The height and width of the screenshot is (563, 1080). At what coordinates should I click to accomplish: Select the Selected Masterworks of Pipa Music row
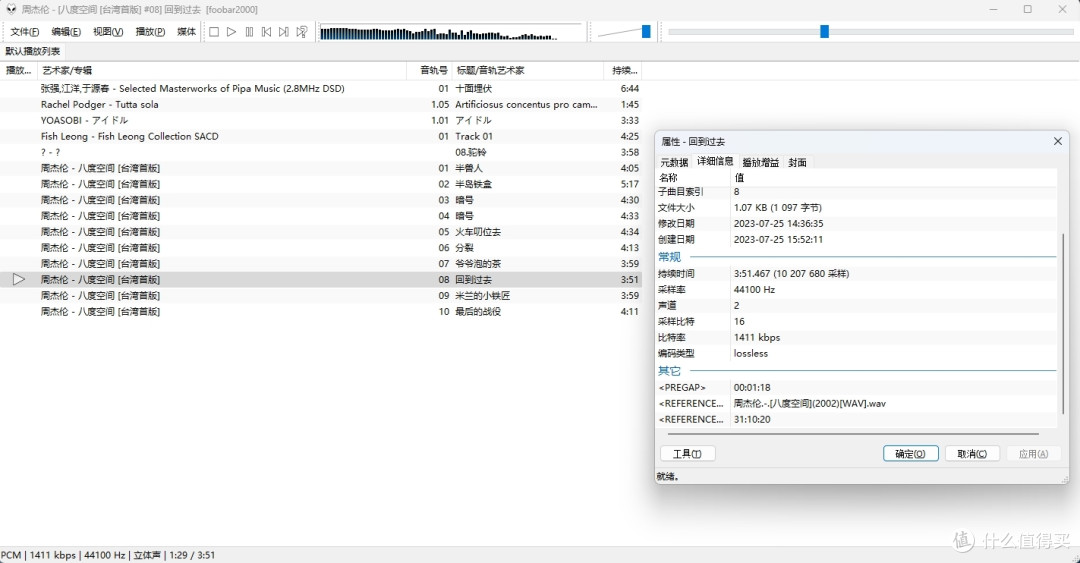pos(321,88)
